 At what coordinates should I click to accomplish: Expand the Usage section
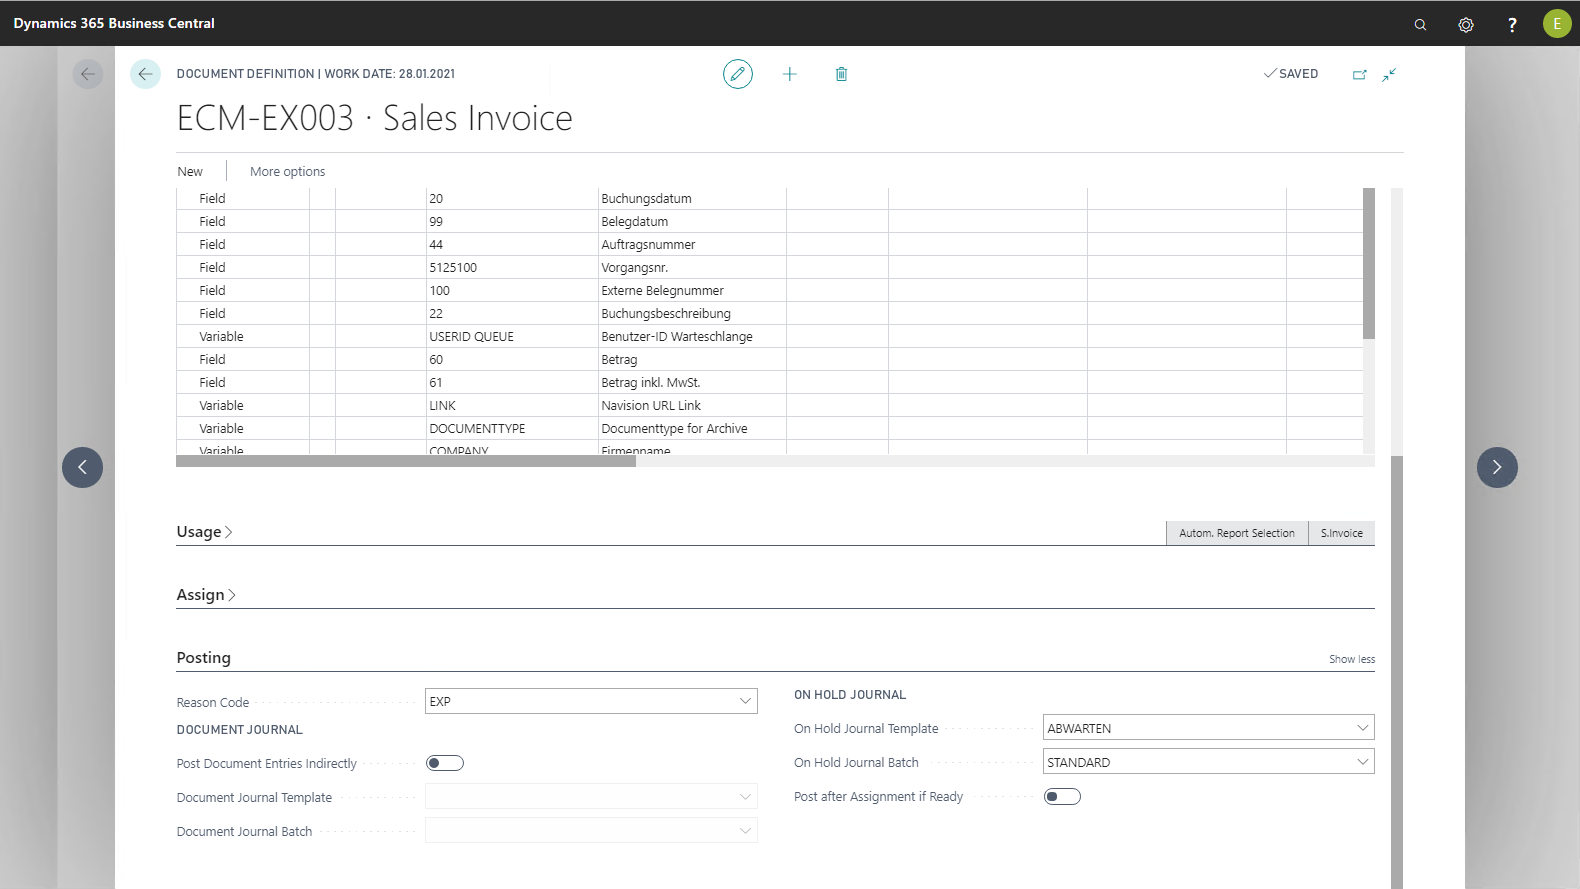click(x=204, y=532)
